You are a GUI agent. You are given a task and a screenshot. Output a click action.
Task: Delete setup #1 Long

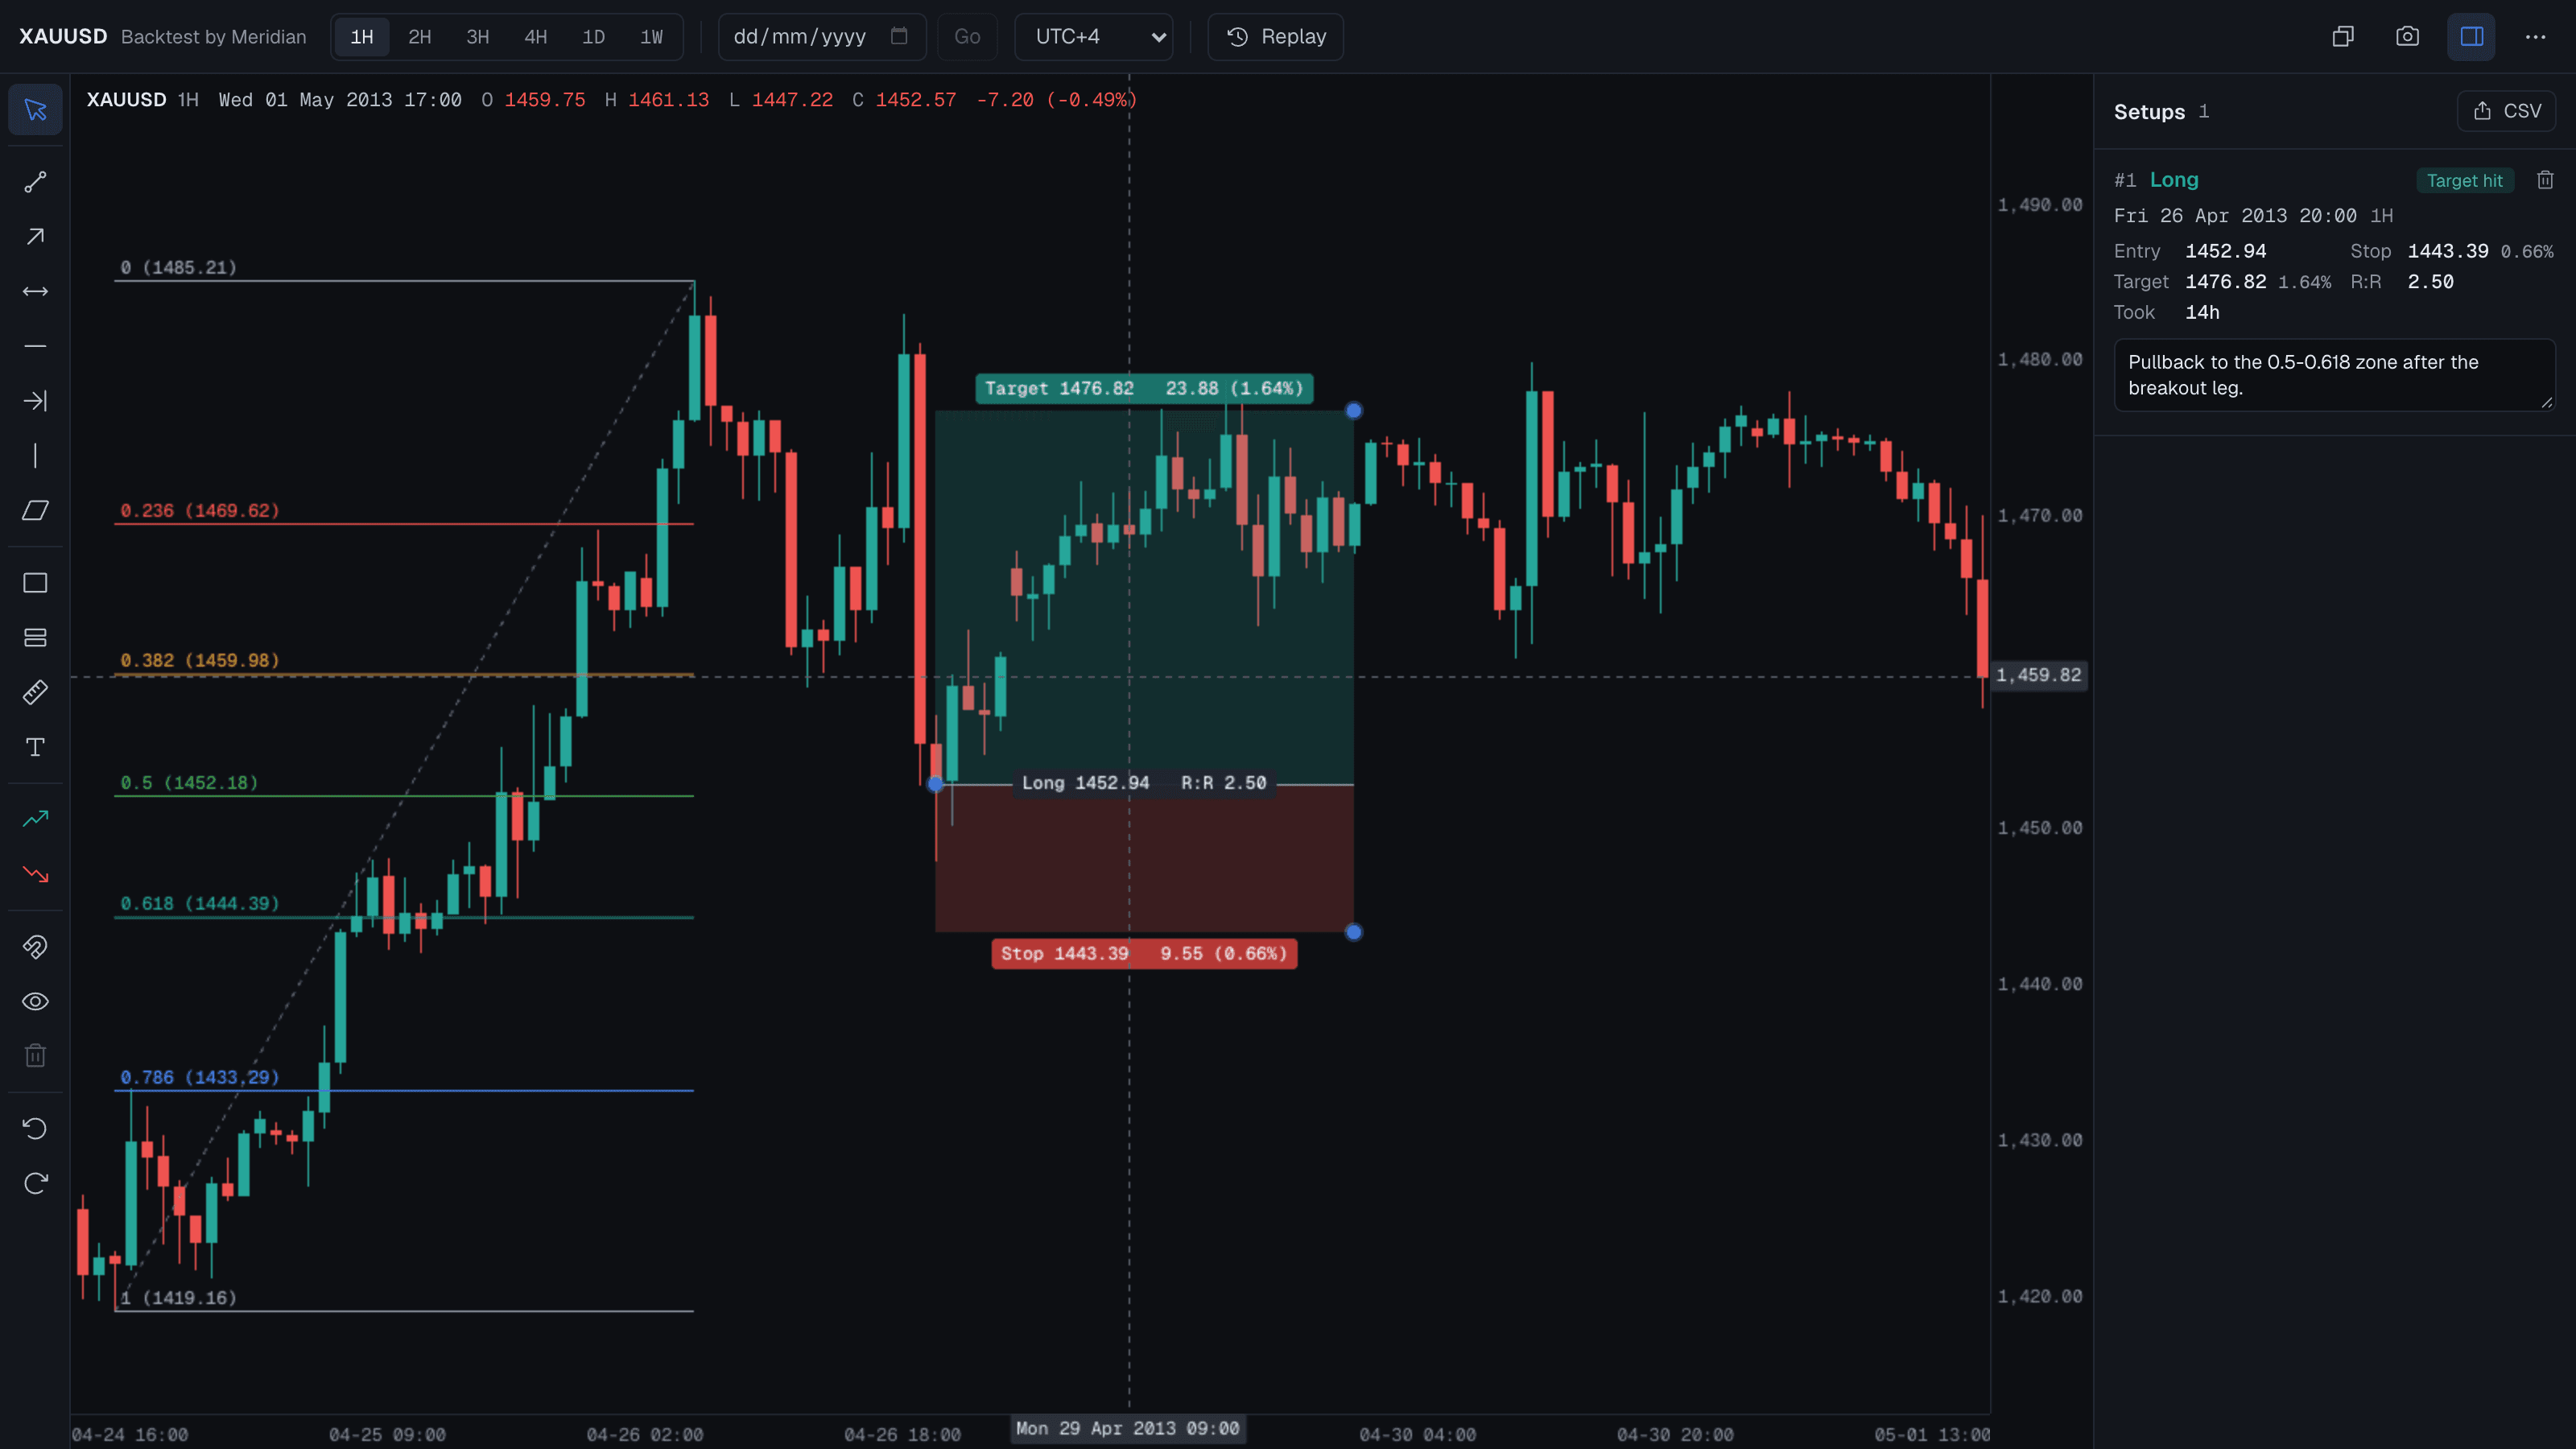coord(2545,180)
